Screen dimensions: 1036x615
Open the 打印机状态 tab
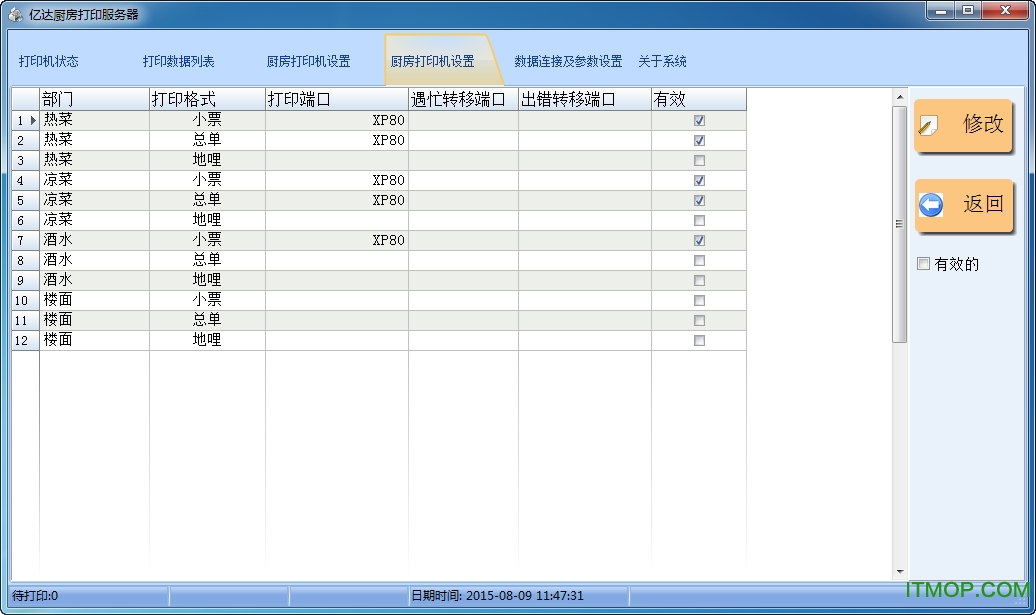tap(48, 61)
